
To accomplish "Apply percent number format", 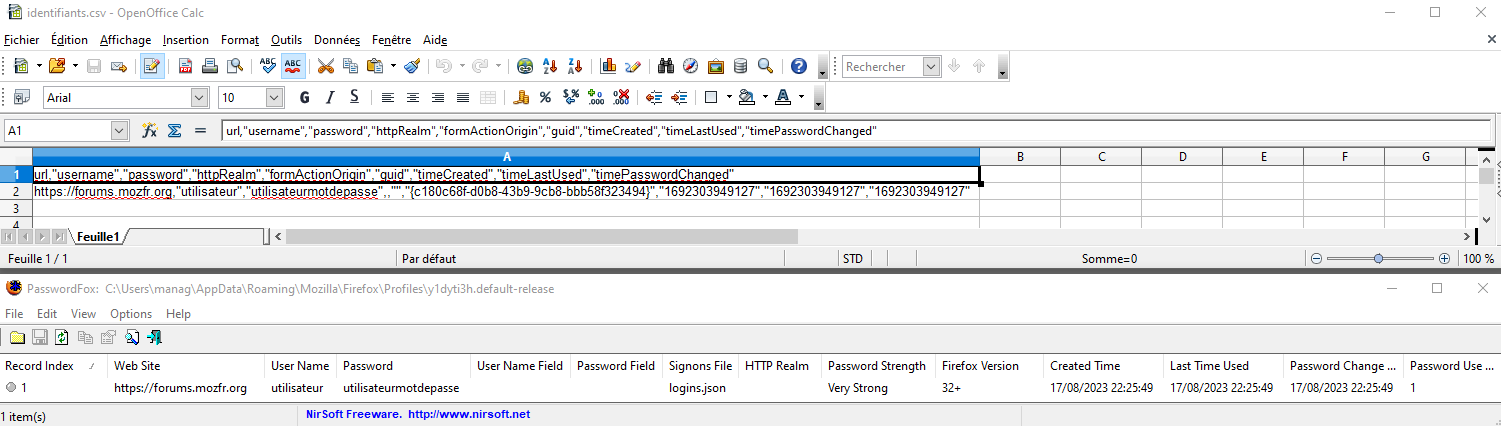I will (545, 97).
